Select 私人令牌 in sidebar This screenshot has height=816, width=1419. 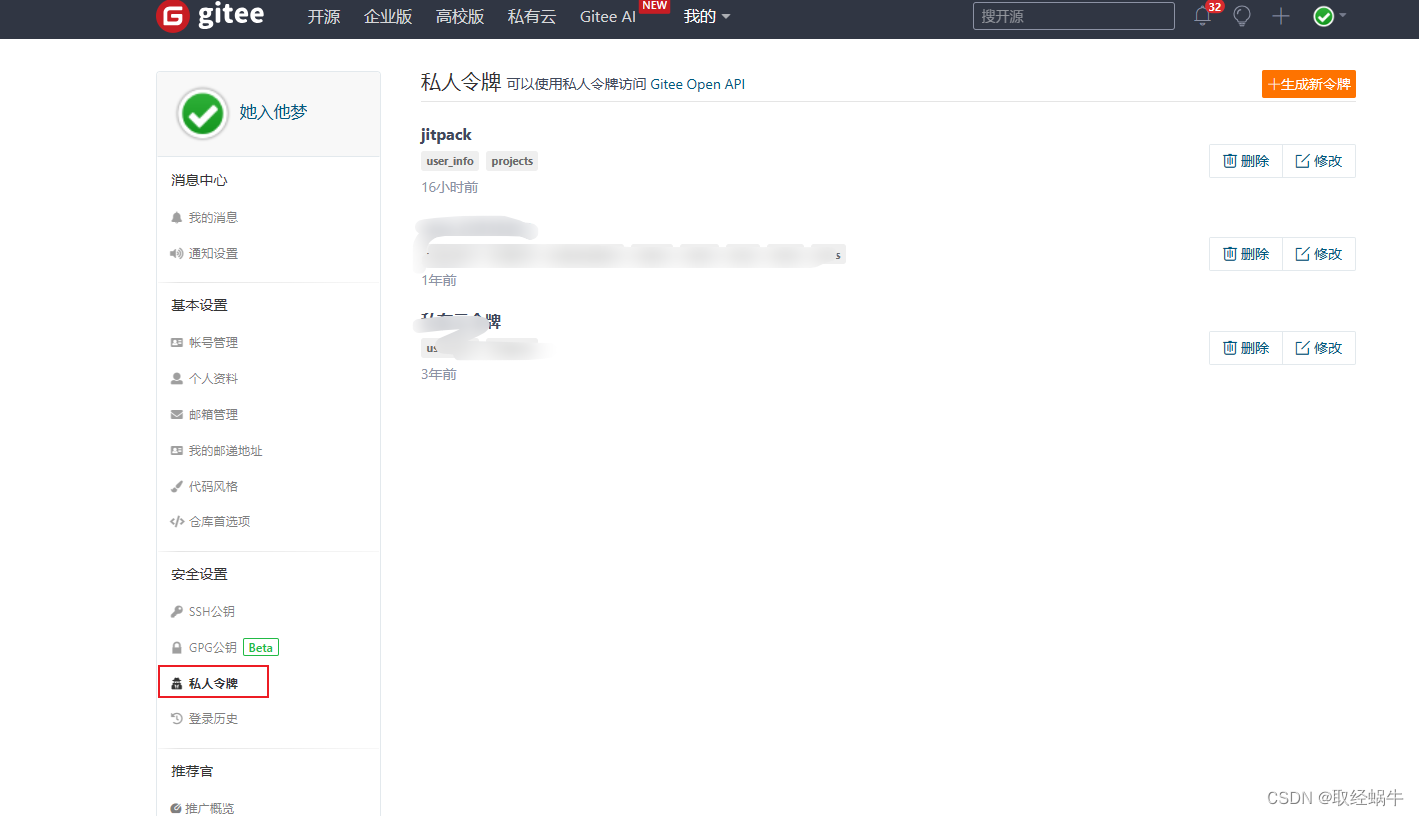click(213, 683)
